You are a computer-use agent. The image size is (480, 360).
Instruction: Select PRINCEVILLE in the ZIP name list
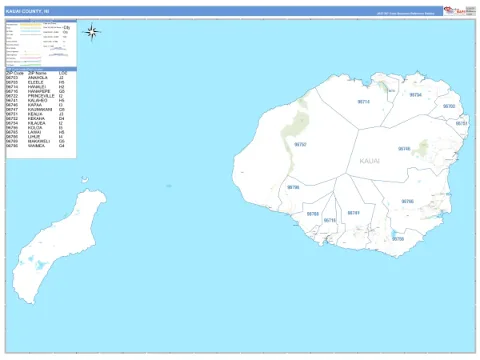point(41,96)
